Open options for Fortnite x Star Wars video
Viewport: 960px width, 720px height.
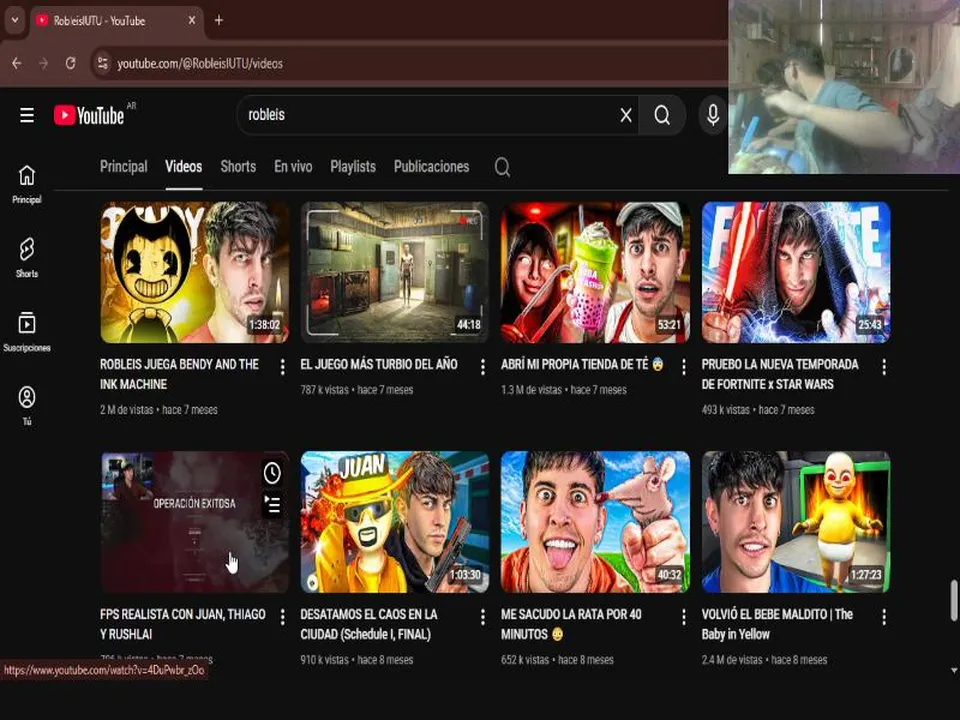tap(883, 367)
